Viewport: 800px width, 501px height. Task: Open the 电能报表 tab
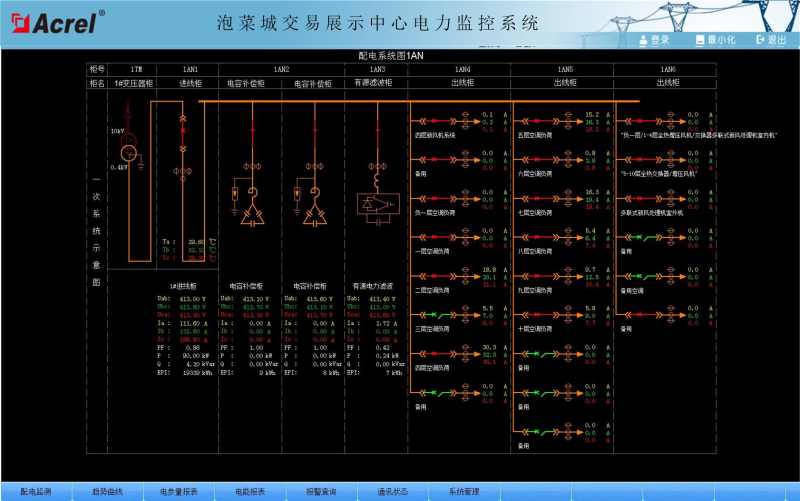point(251,492)
